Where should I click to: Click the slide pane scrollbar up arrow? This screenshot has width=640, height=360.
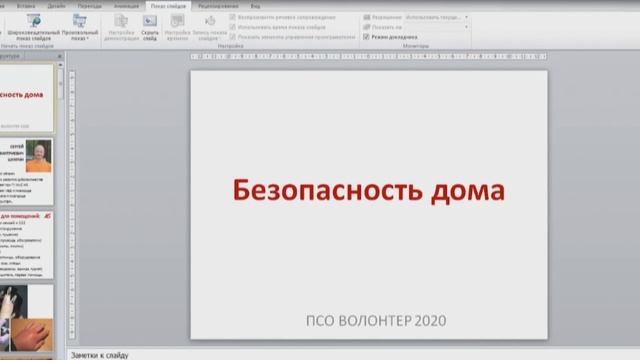pyautogui.click(x=60, y=65)
